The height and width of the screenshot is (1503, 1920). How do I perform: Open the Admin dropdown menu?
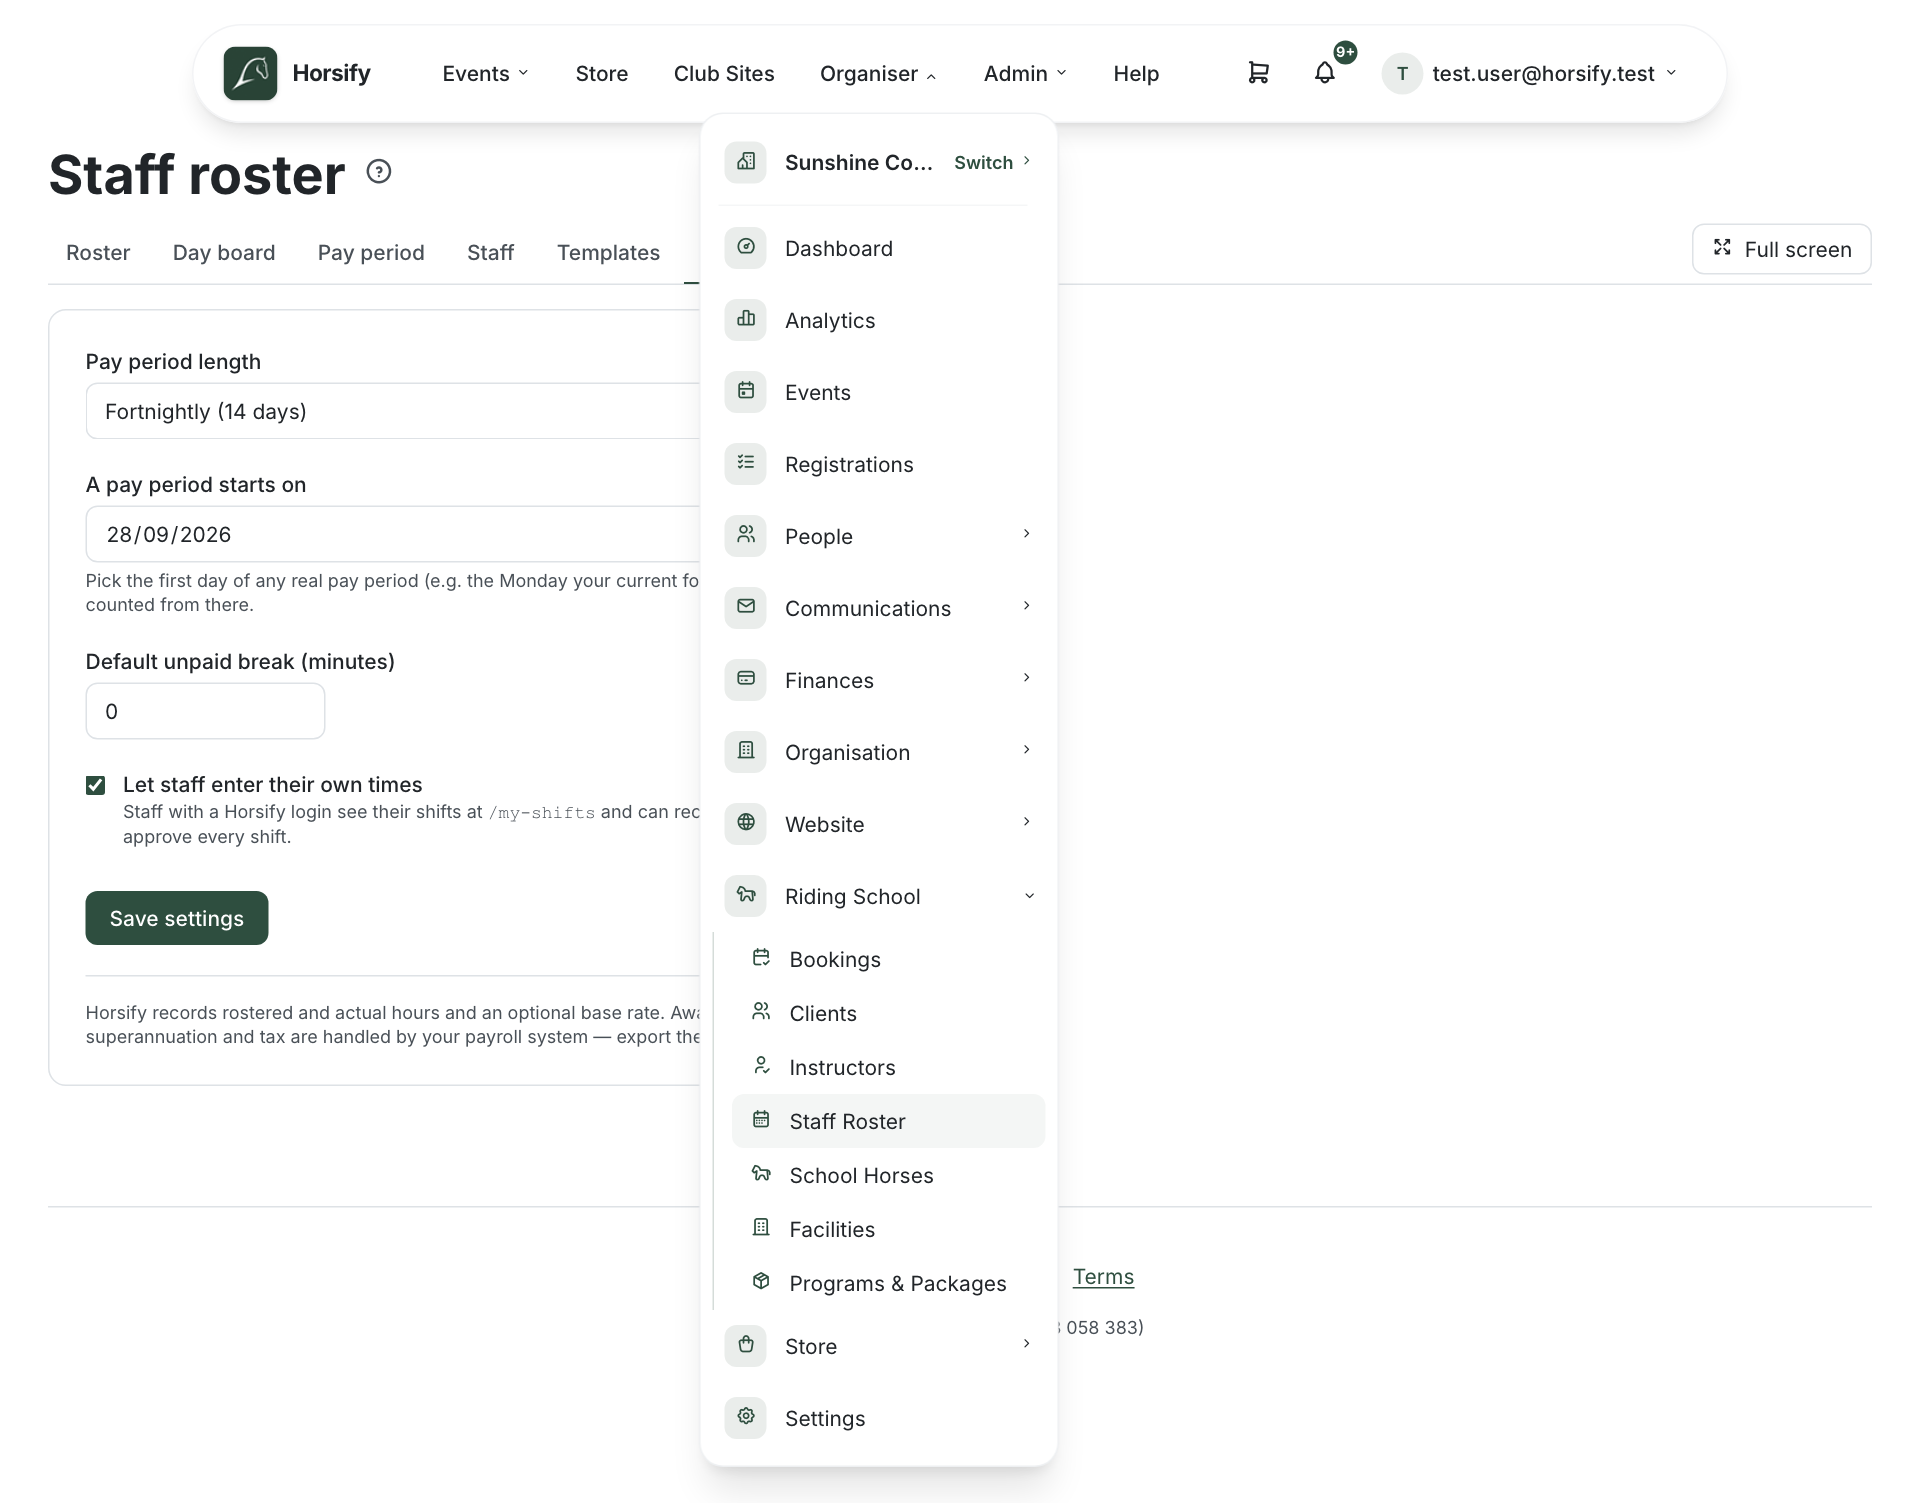pyautogui.click(x=1025, y=73)
